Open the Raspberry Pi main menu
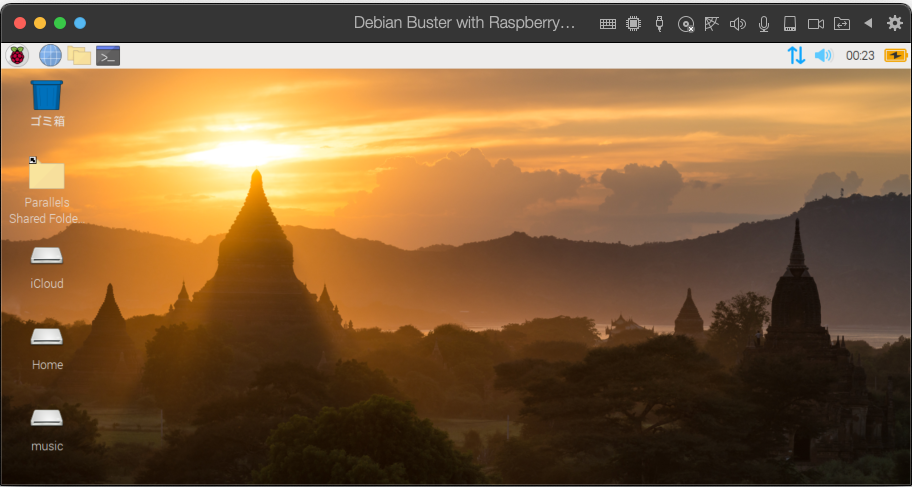 coord(17,56)
